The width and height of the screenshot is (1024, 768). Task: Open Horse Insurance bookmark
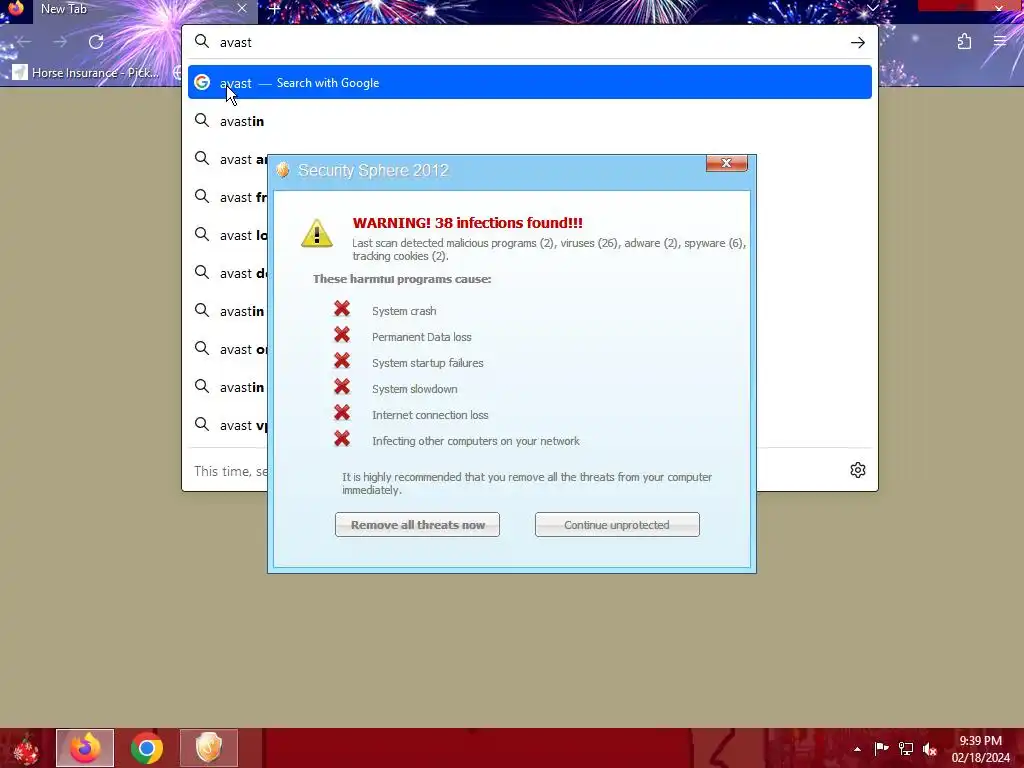tap(86, 72)
